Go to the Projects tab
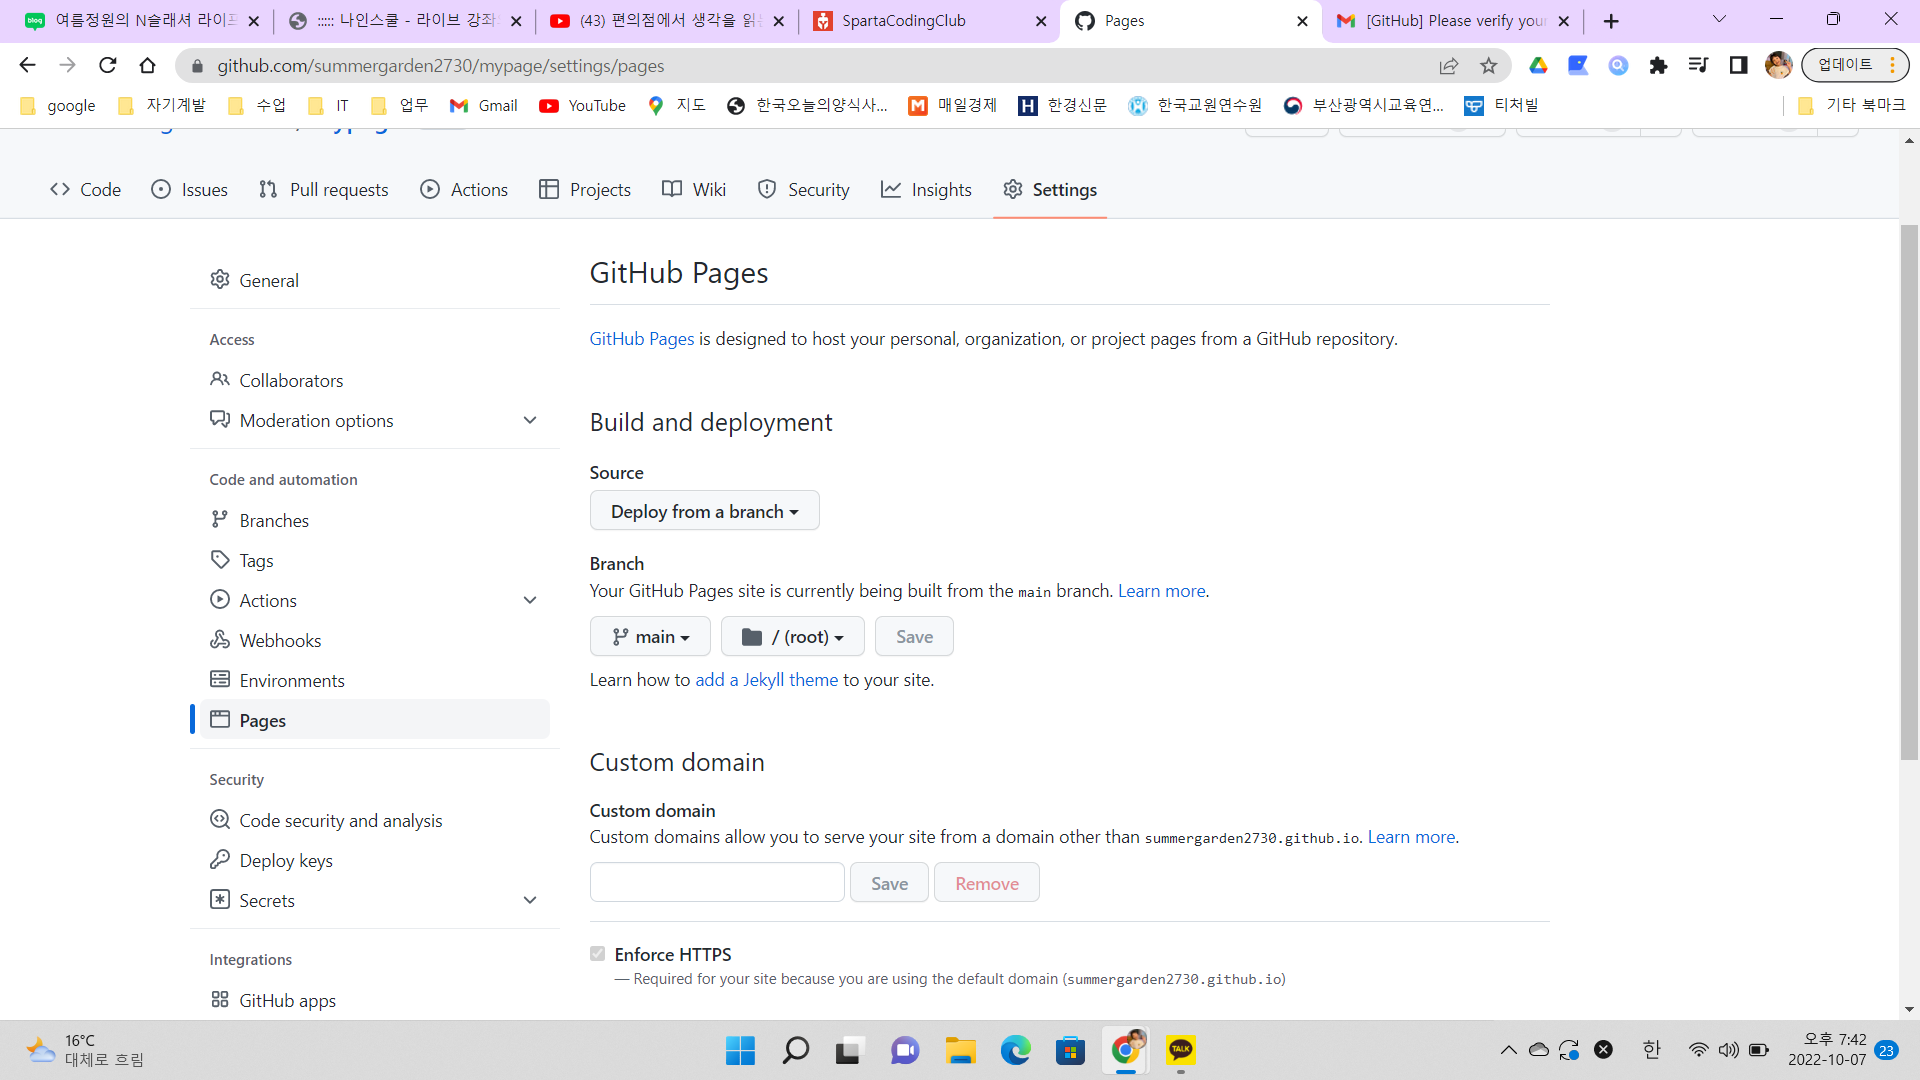Screen dimensions: 1920x1080 585,190
